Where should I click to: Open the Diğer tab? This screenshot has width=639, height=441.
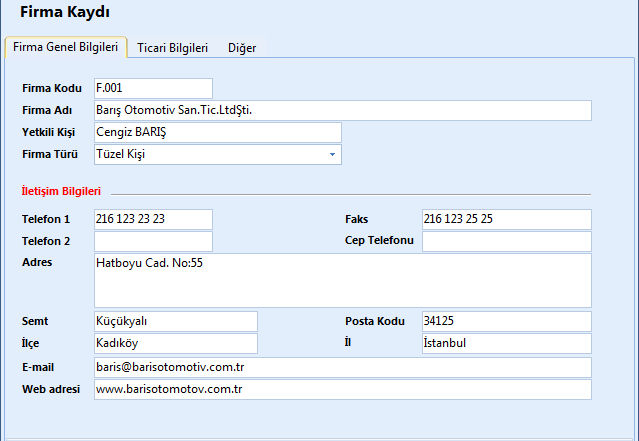tap(241, 48)
